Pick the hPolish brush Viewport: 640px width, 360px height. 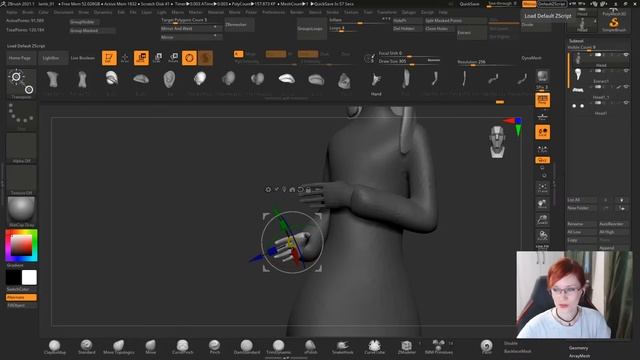[x=310, y=347]
